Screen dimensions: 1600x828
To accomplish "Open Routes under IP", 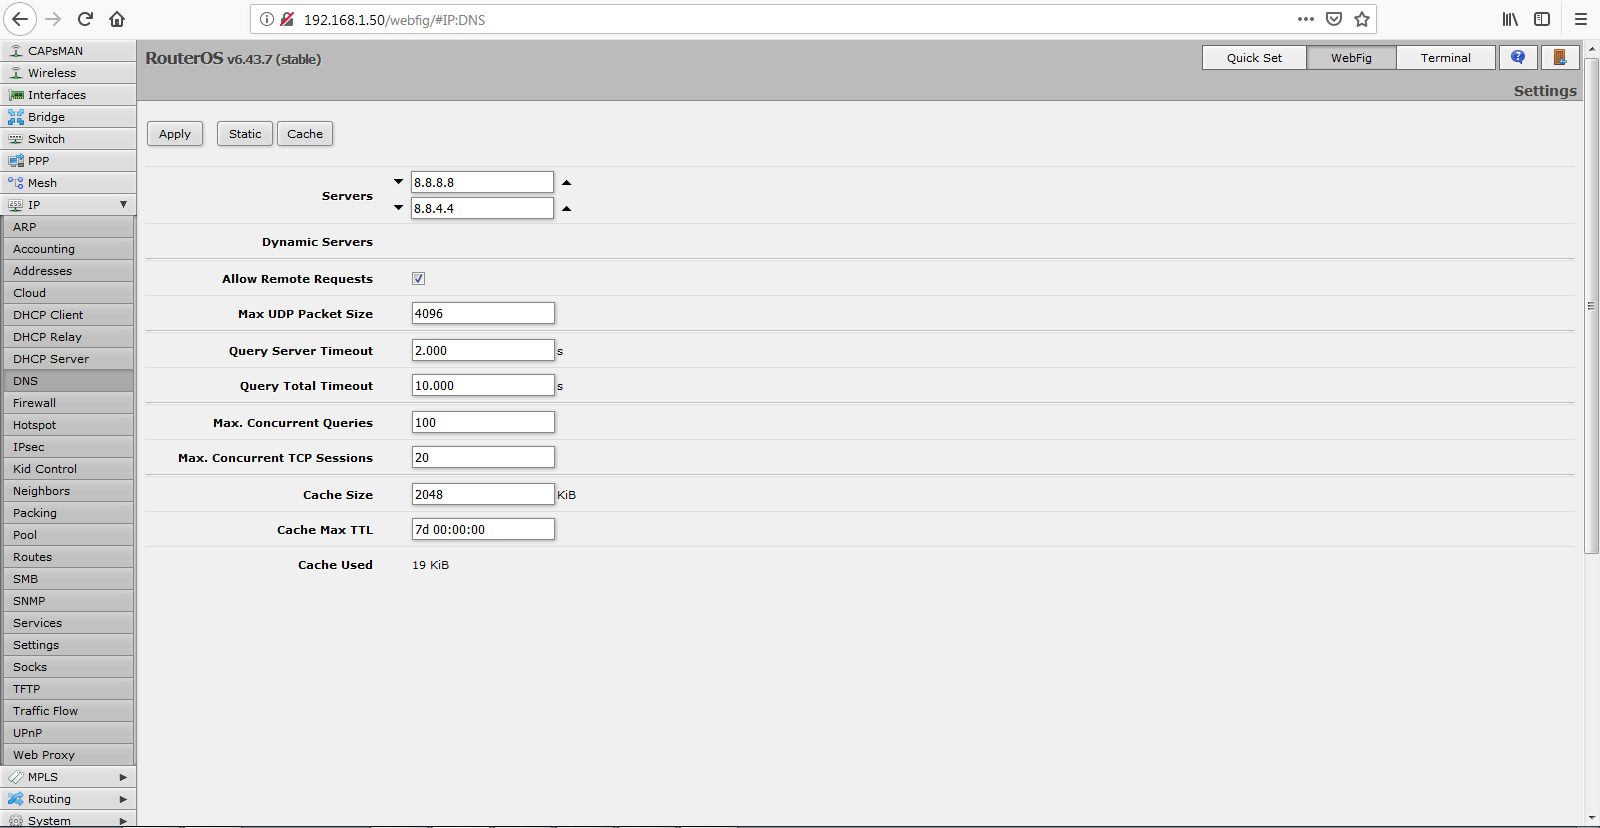I will click(x=68, y=557).
